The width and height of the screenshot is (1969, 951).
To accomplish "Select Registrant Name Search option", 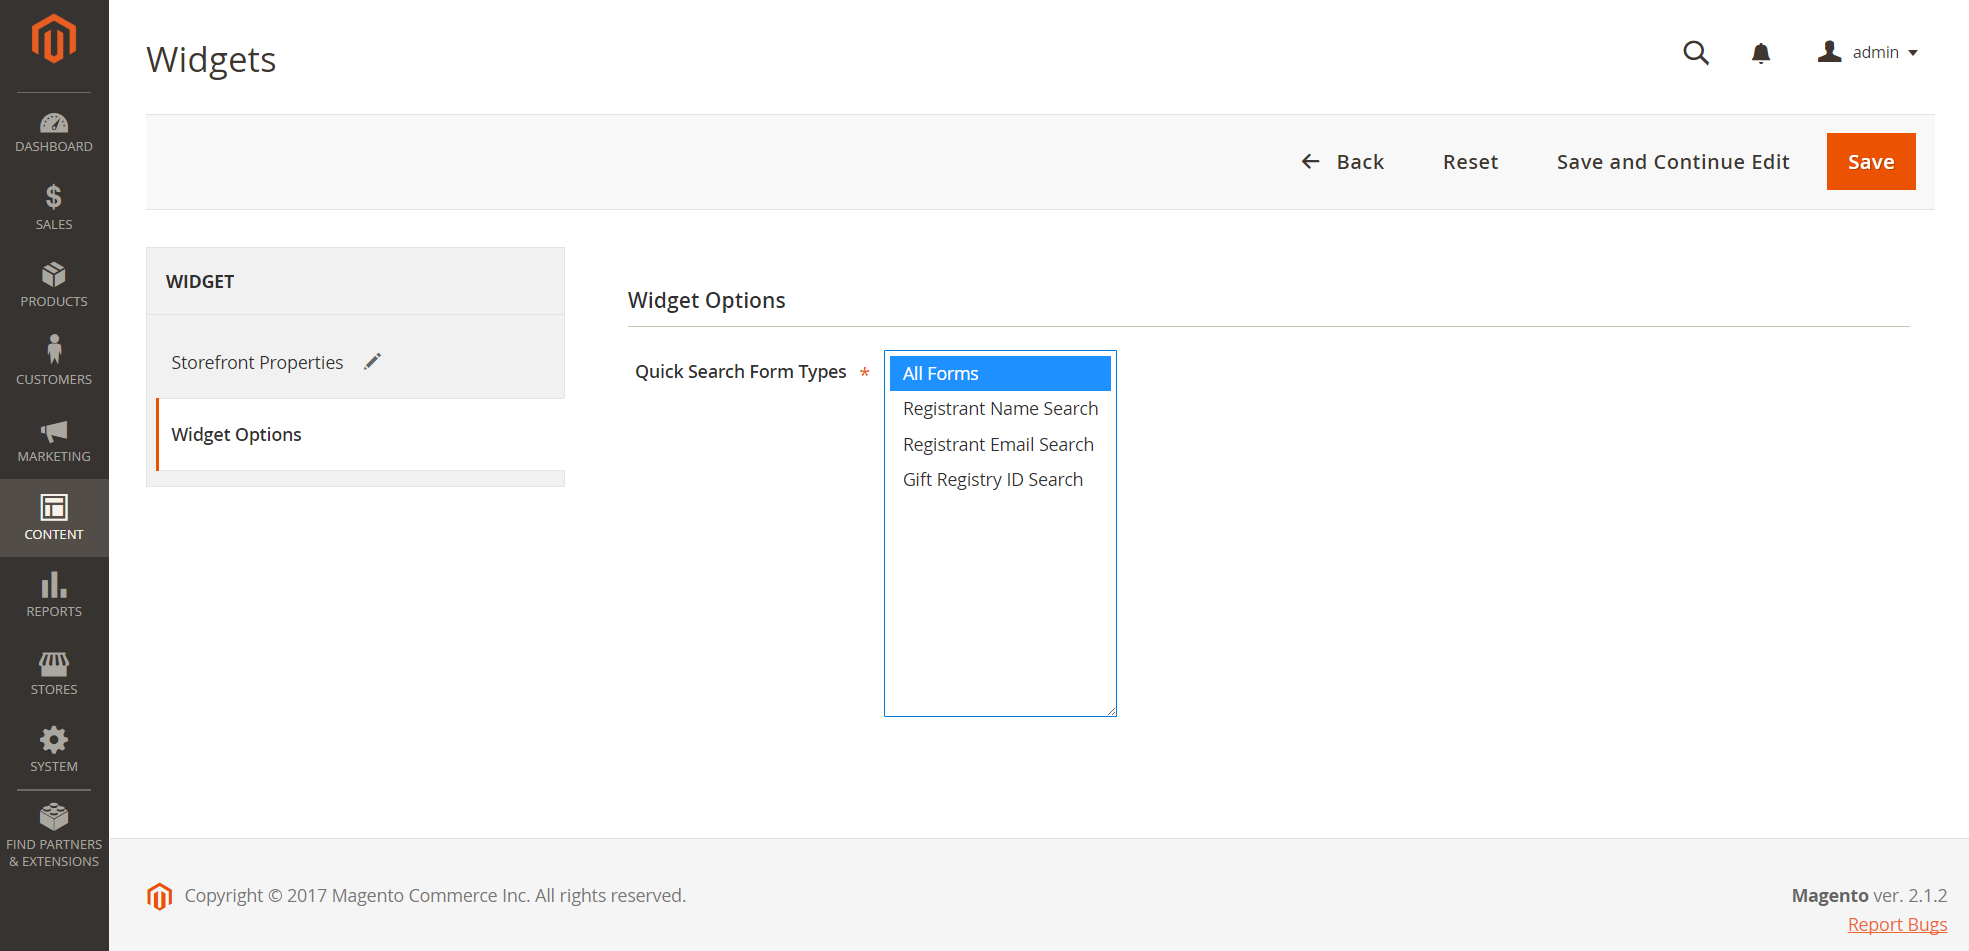I will (1000, 409).
